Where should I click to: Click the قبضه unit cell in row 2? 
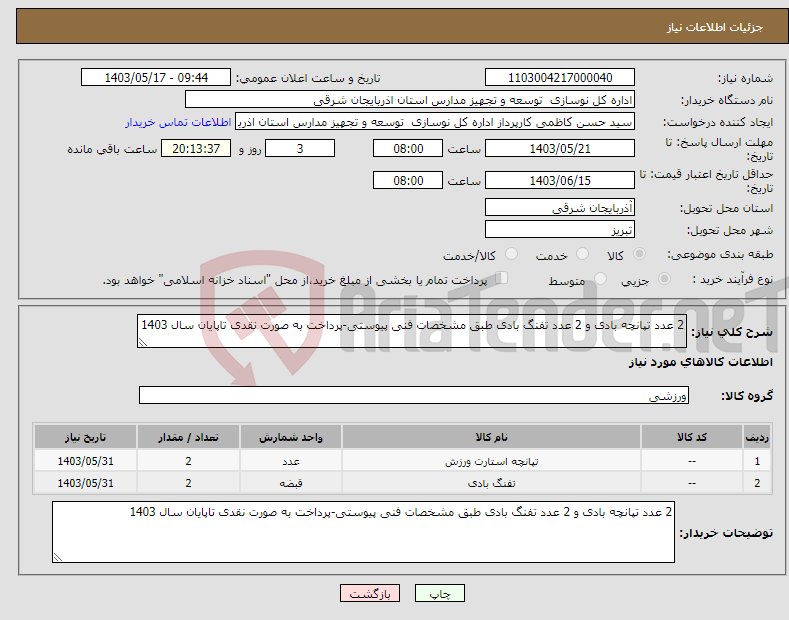(291, 483)
